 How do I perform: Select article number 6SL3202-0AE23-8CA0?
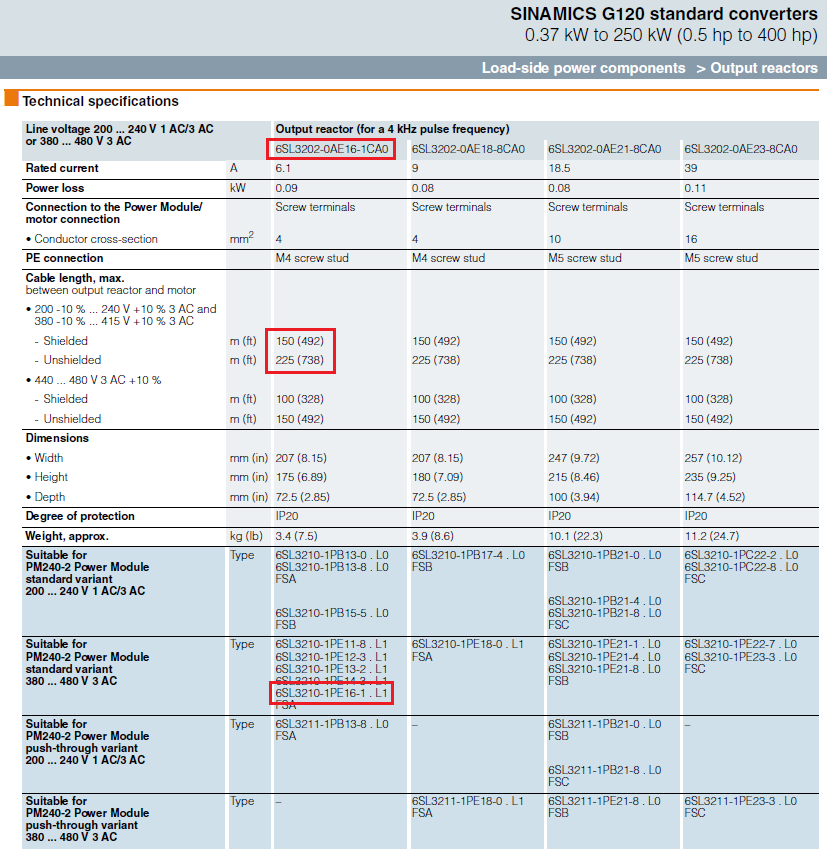[x=741, y=149]
